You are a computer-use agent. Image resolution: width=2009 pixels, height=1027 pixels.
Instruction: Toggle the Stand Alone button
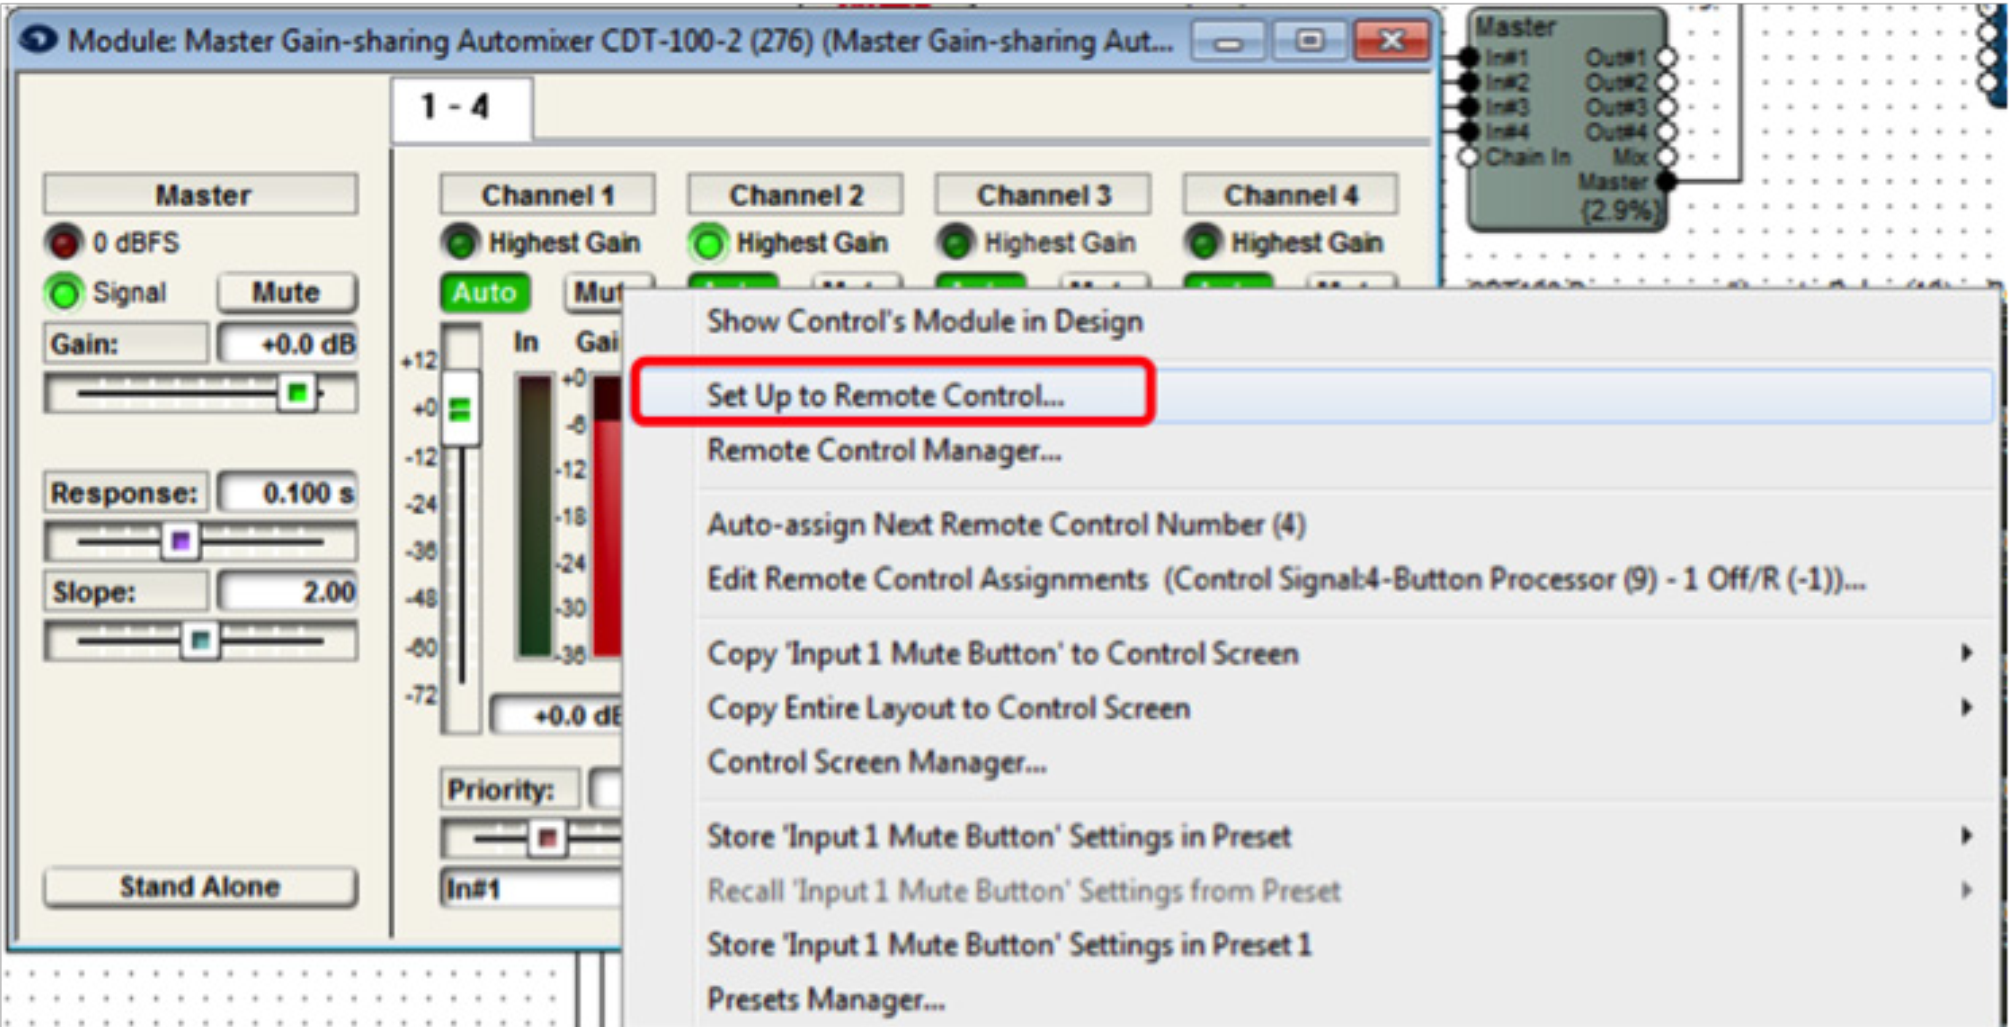click(200, 887)
